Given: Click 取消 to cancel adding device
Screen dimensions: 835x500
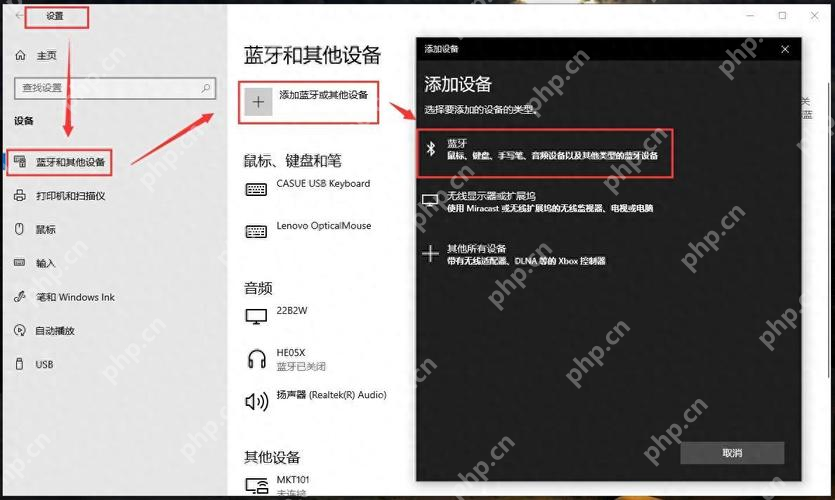Looking at the screenshot, I should (x=732, y=453).
